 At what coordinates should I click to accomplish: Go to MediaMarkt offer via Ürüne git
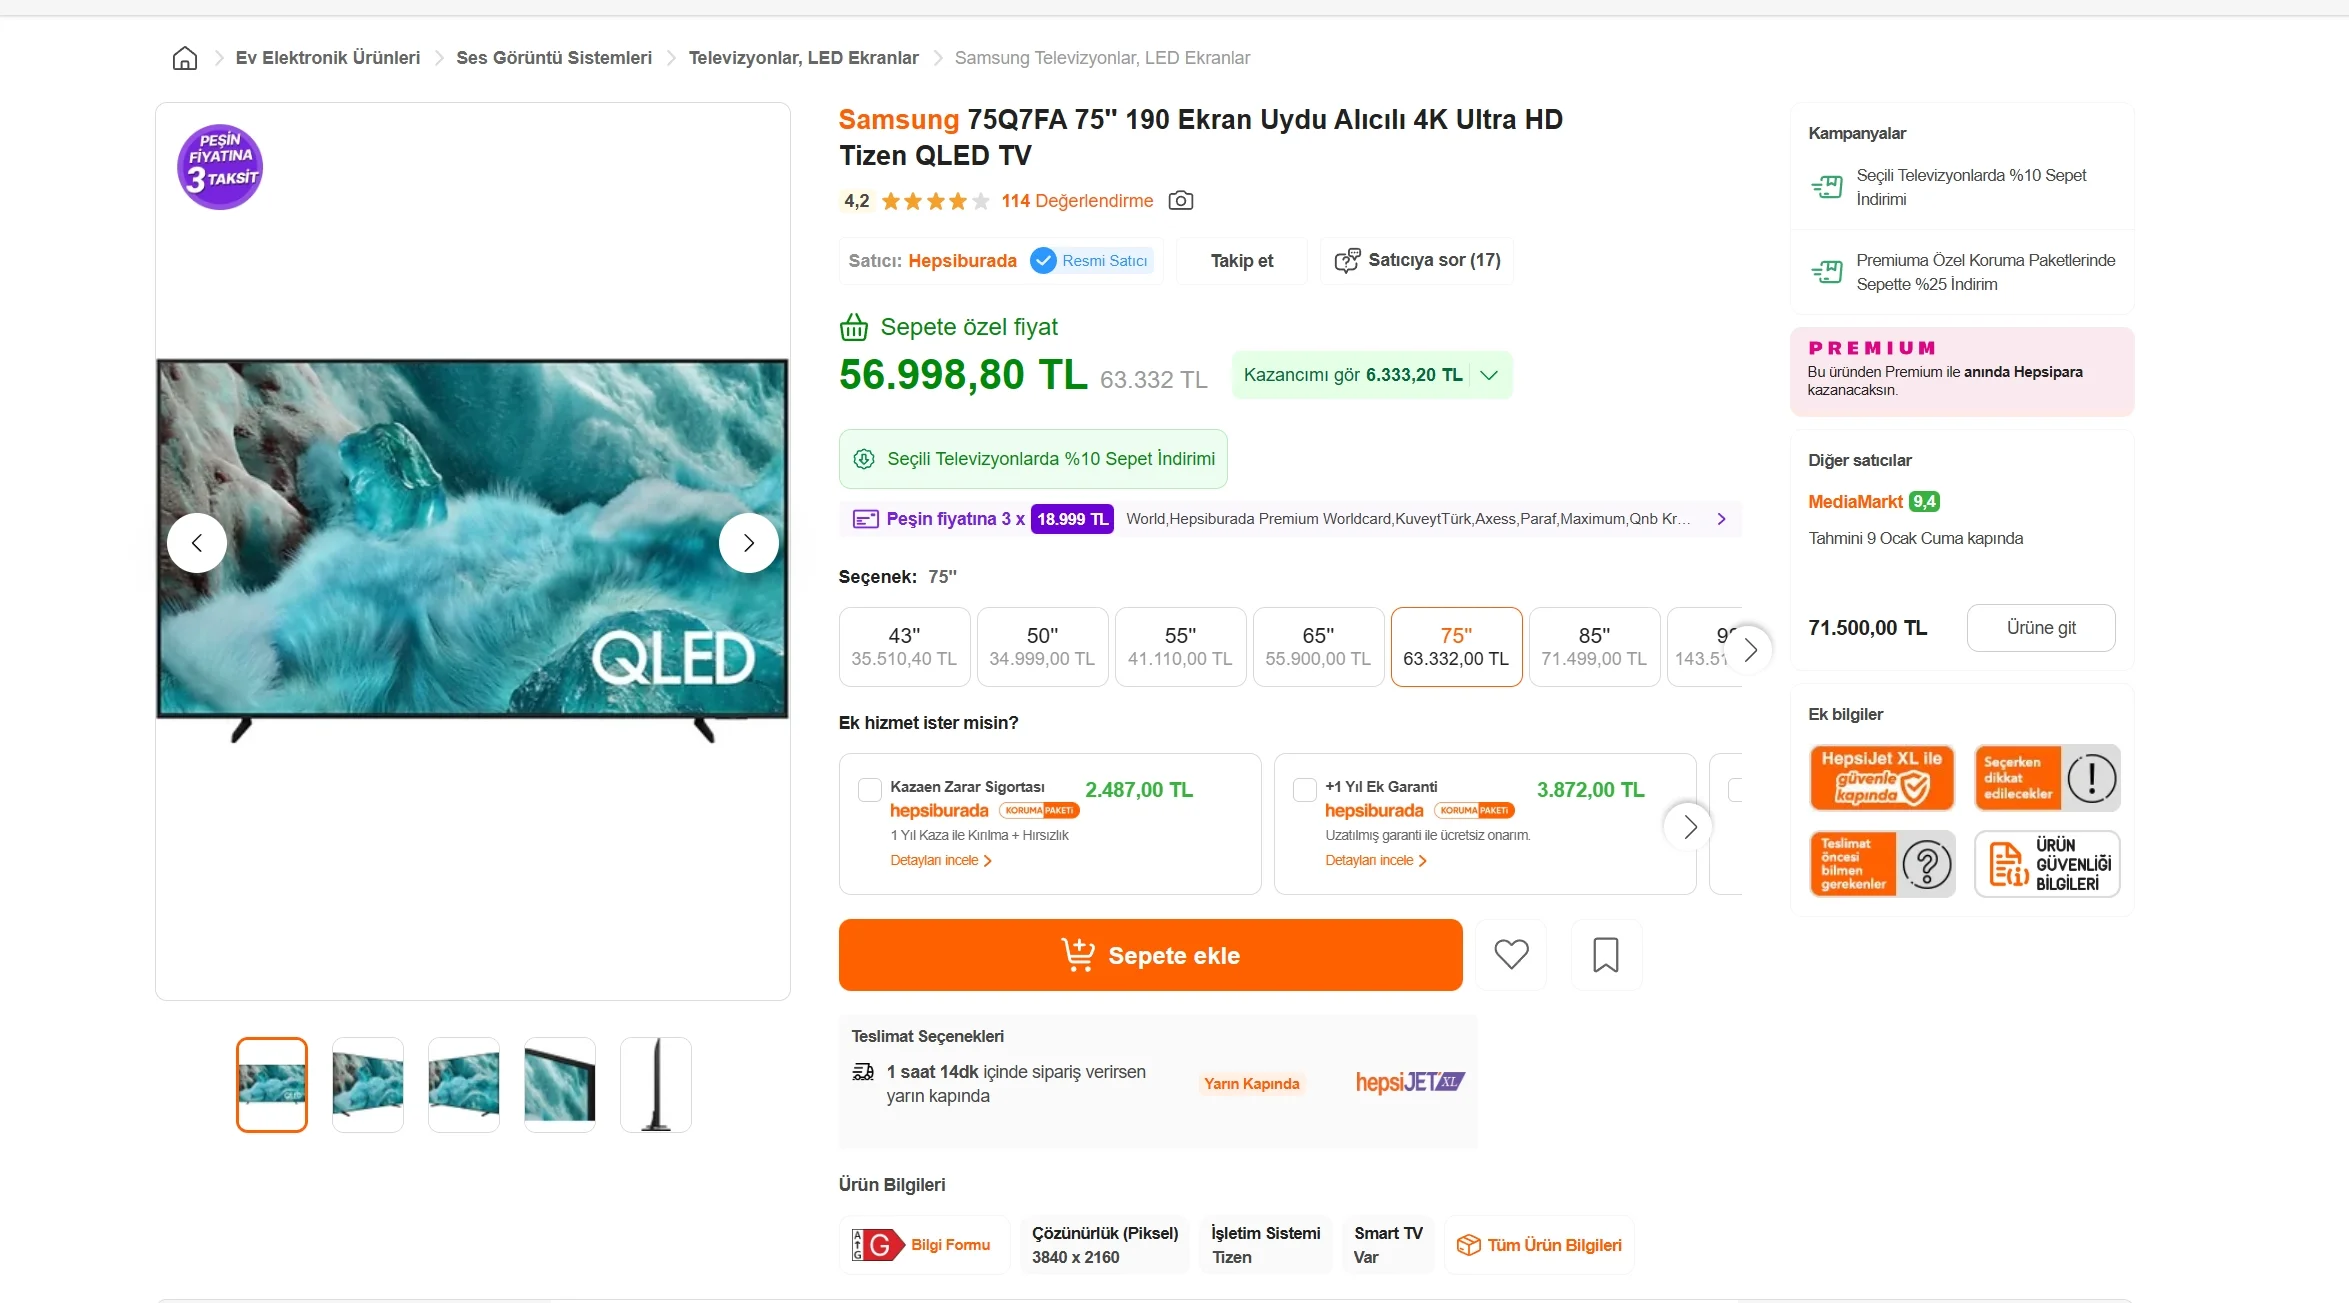pos(2040,628)
